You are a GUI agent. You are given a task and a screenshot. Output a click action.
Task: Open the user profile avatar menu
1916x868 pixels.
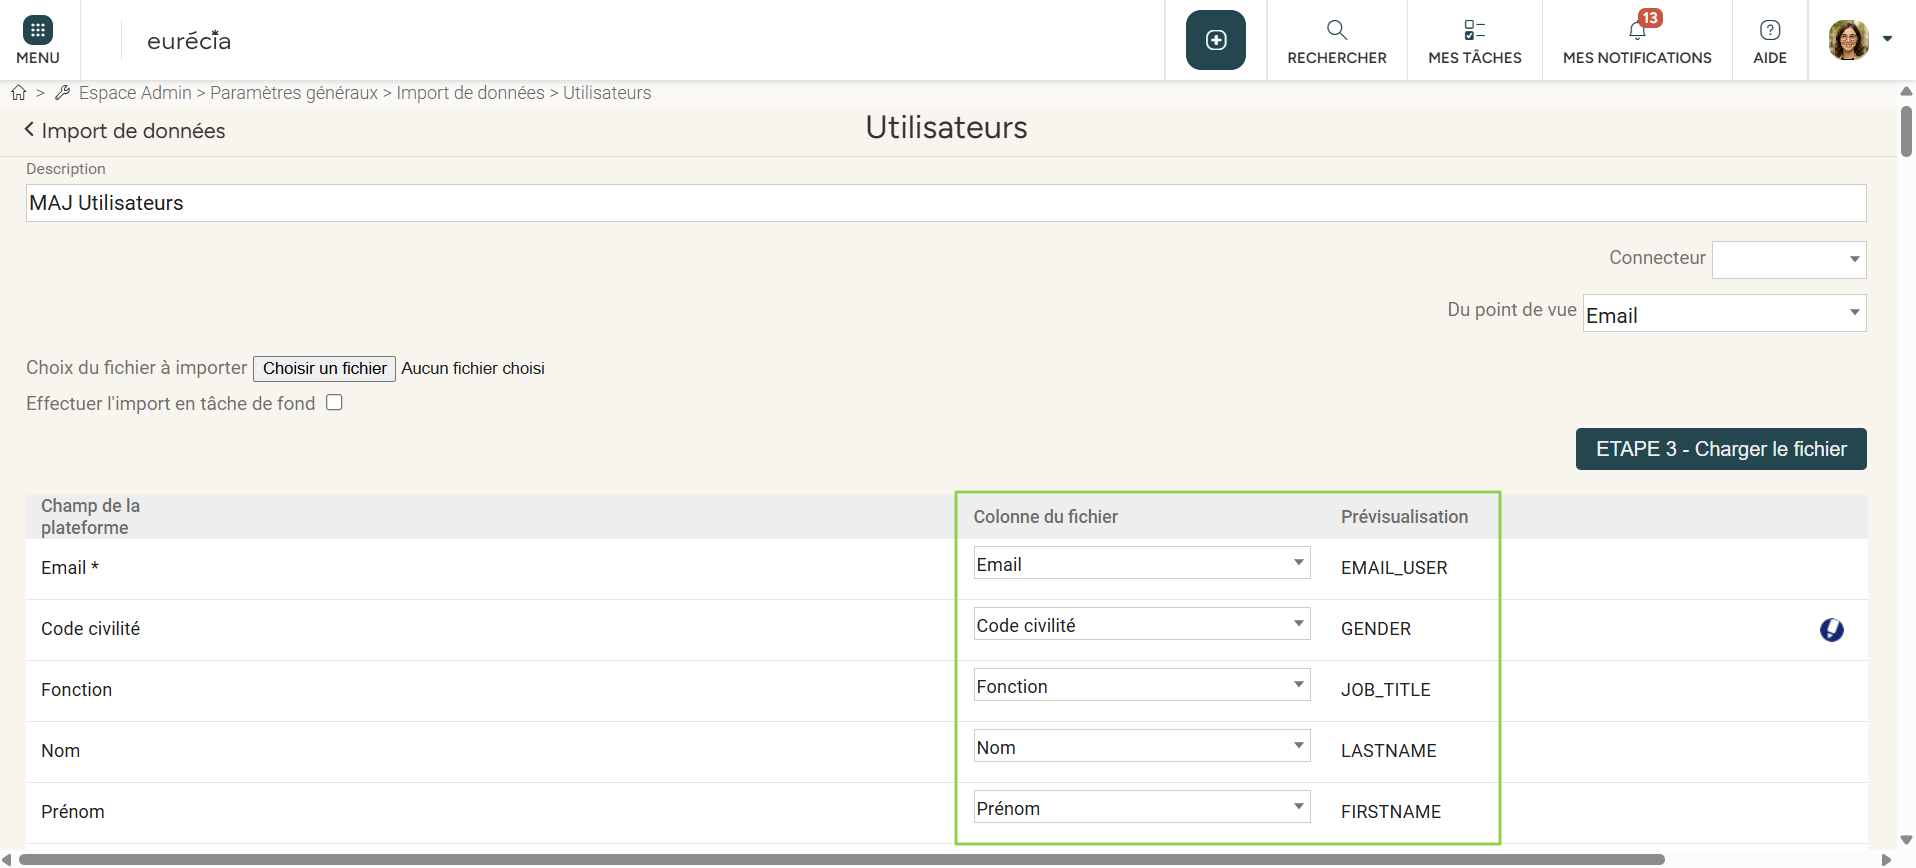(1849, 40)
